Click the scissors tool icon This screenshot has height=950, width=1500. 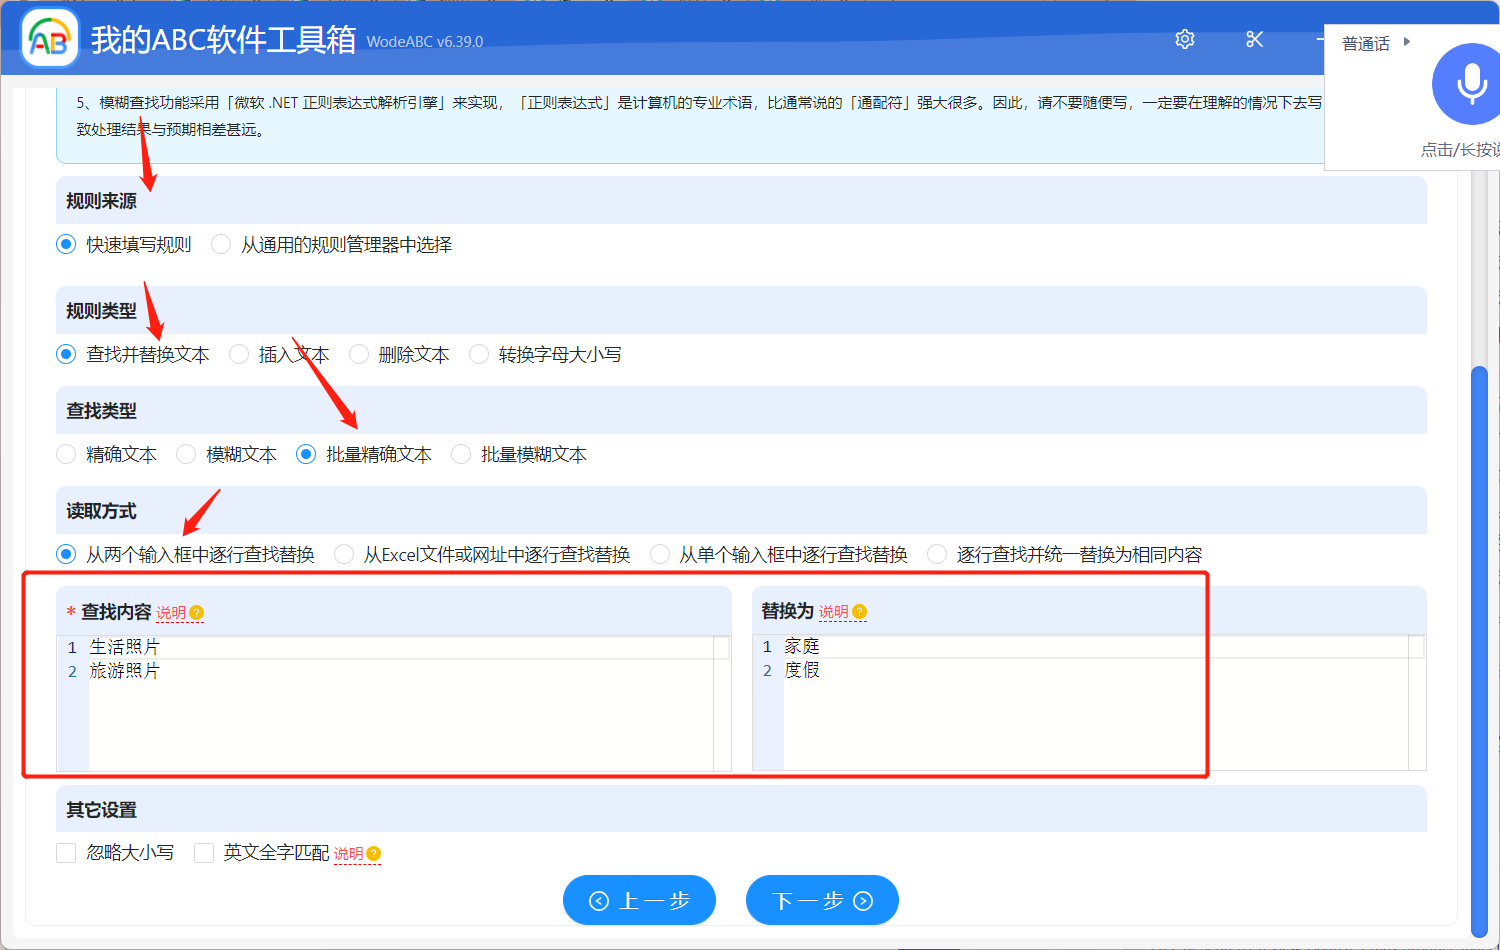(1254, 39)
